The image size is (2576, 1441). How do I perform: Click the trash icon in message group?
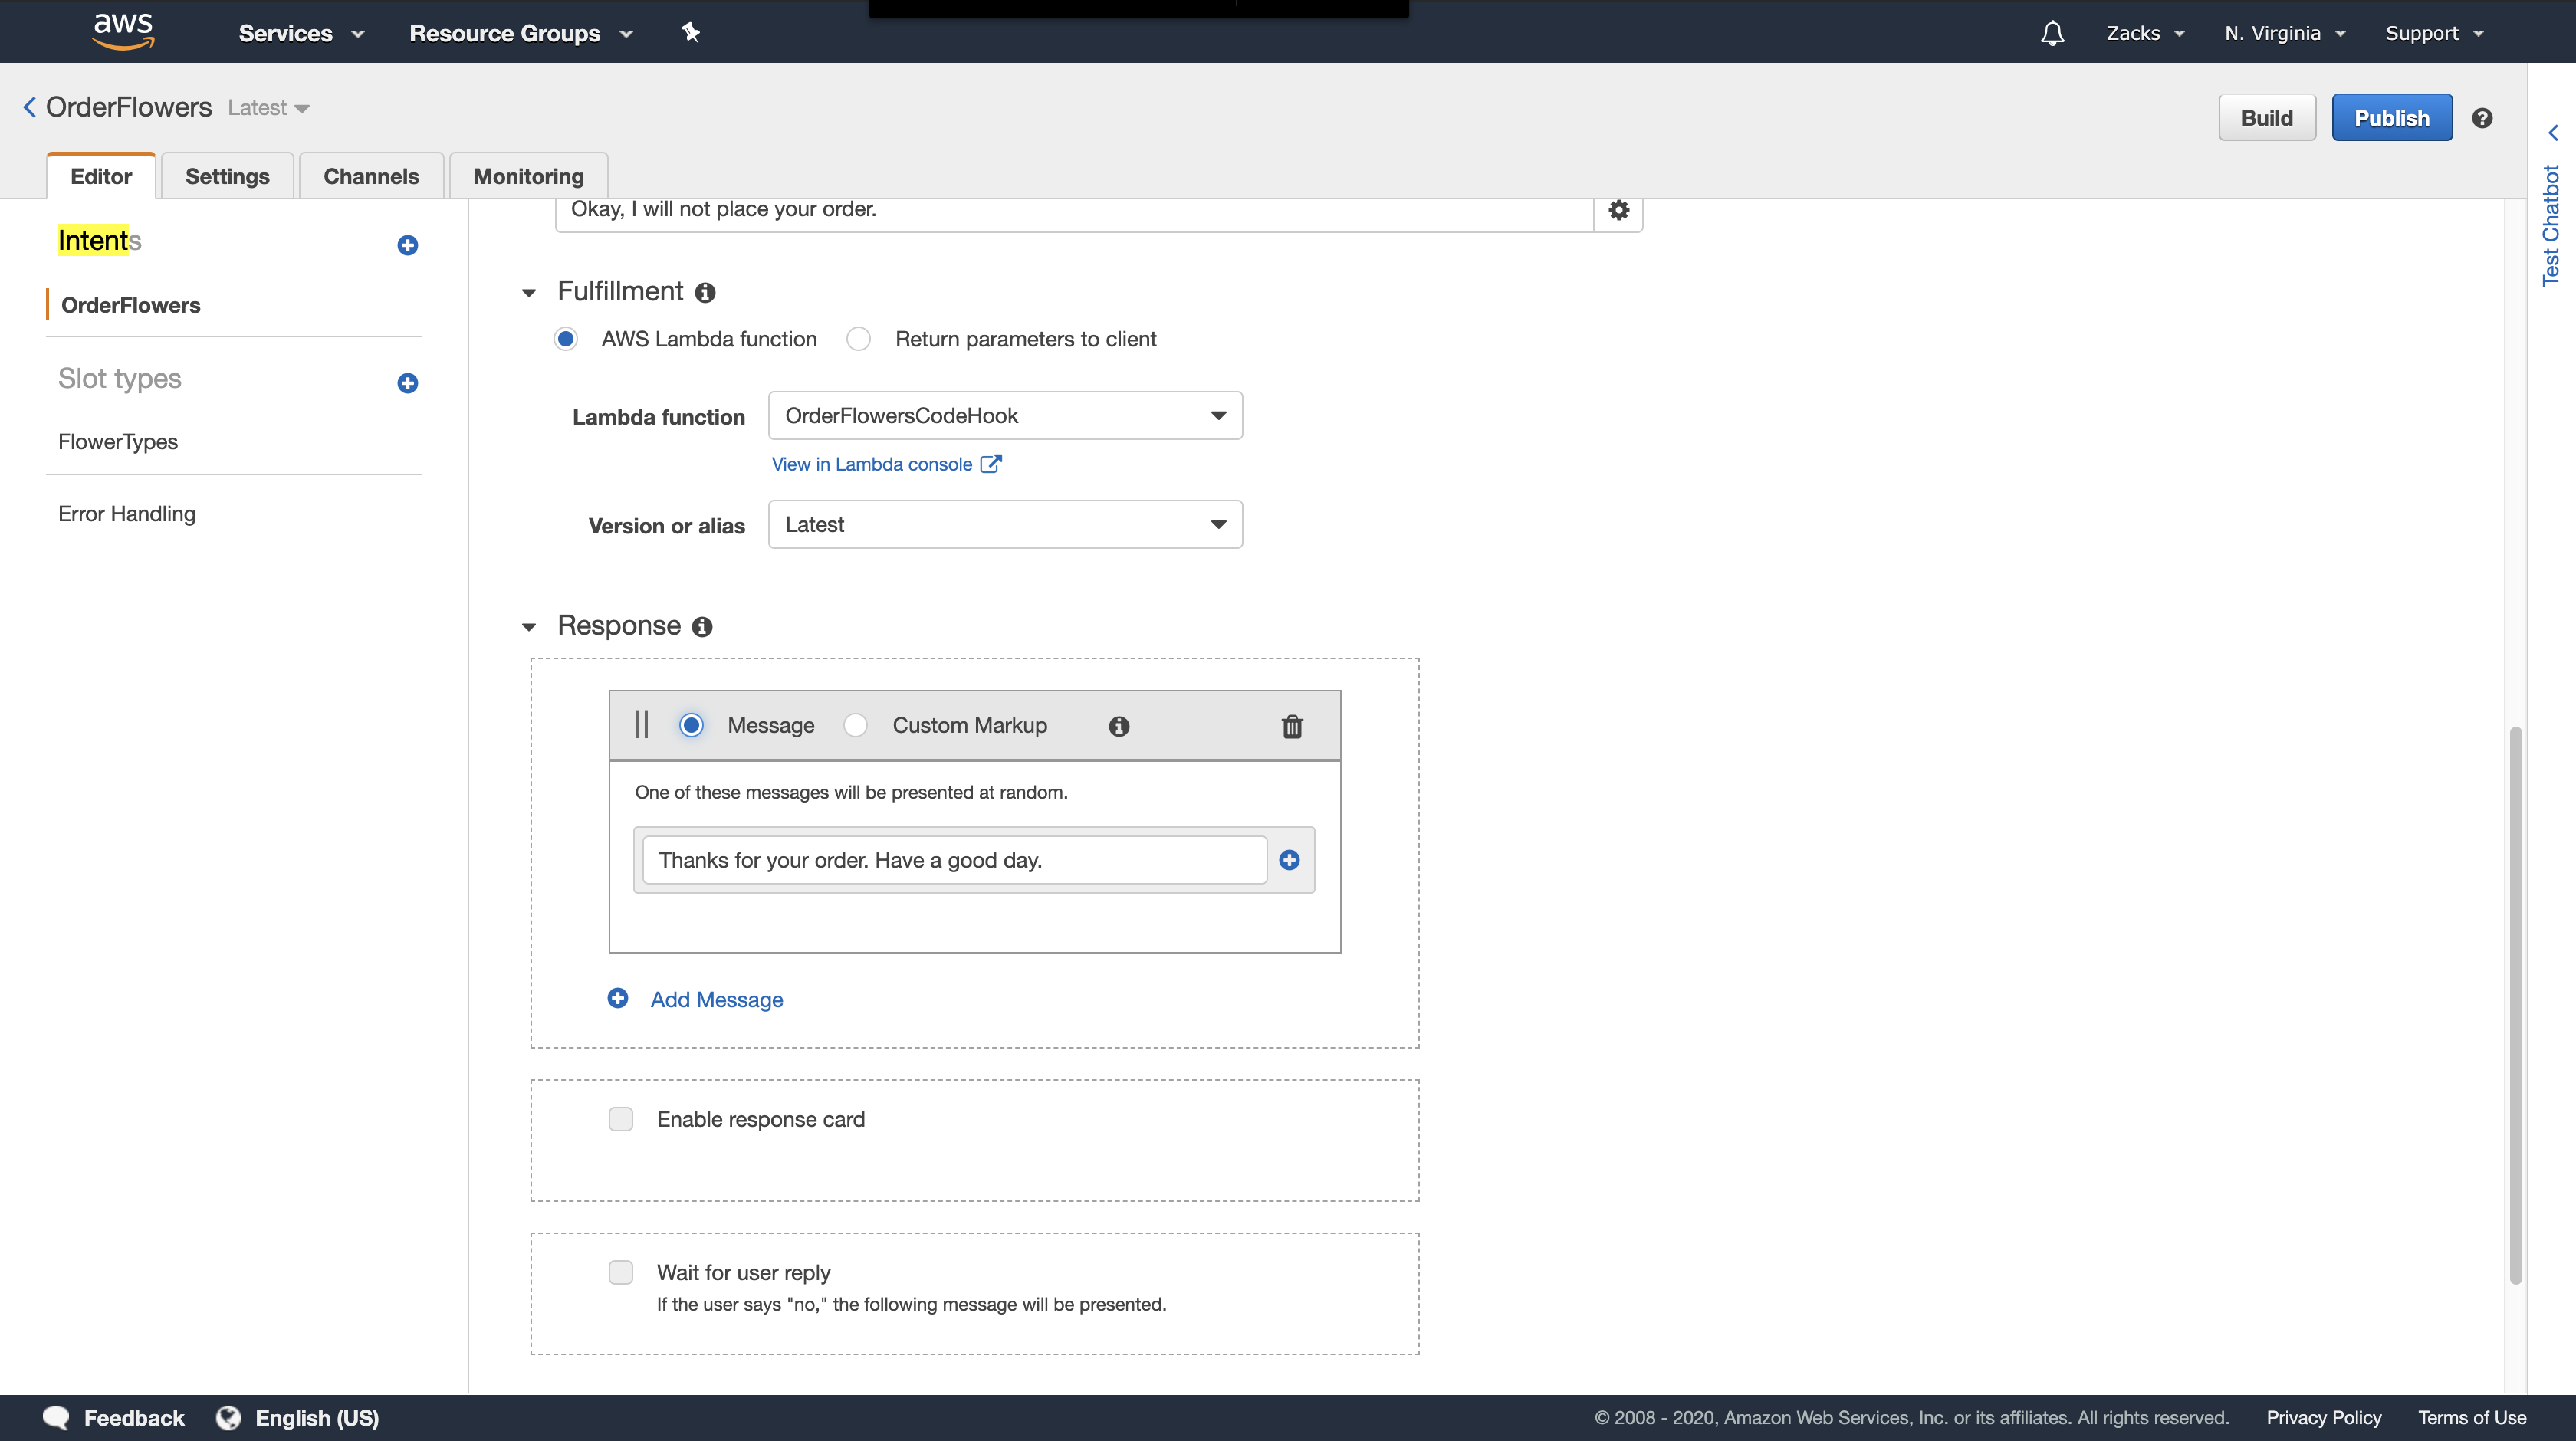pyautogui.click(x=1292, y=726)
